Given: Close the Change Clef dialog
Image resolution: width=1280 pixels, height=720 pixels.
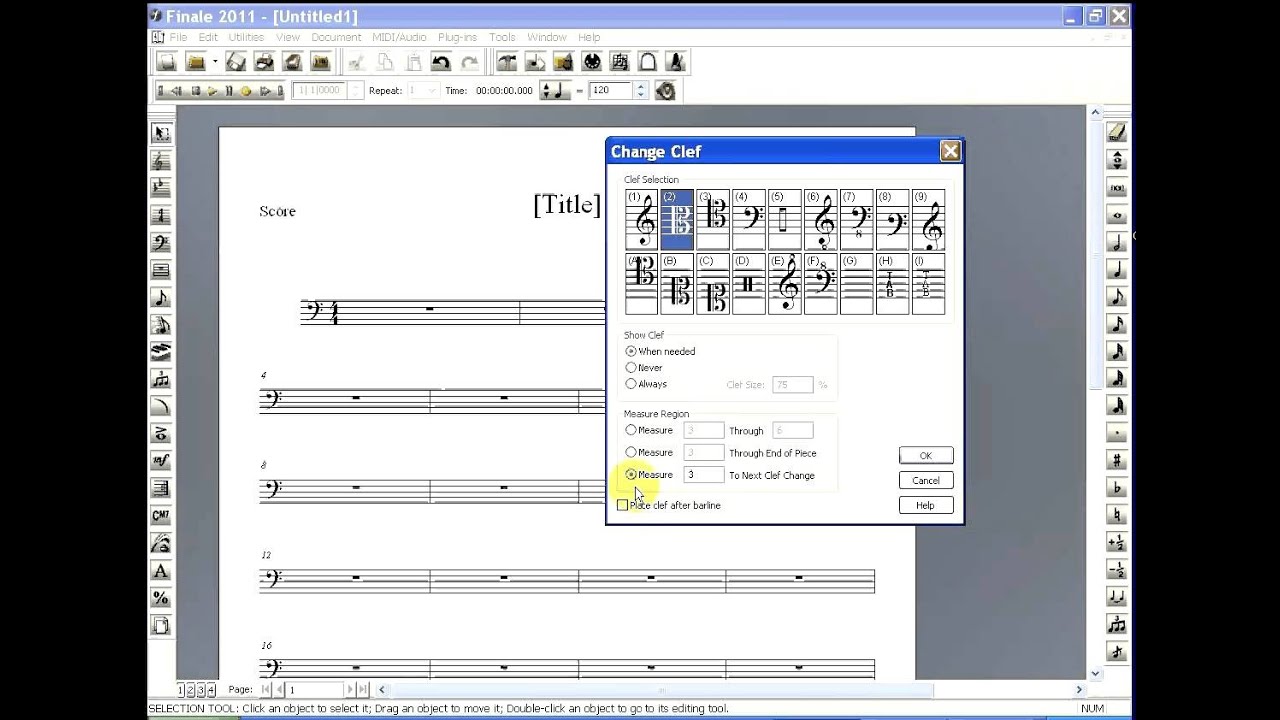Looking at the screenshot, I should 950,151.
